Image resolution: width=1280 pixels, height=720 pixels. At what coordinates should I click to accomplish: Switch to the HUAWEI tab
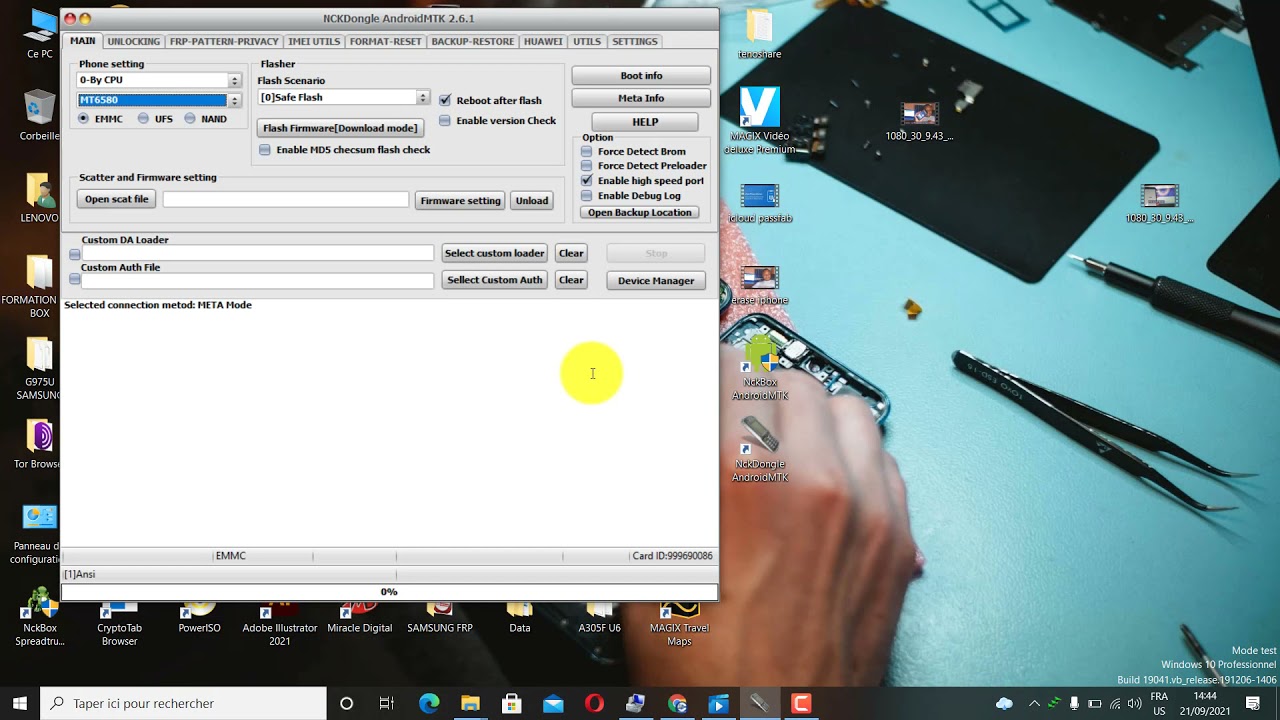(x=543, y=42)
